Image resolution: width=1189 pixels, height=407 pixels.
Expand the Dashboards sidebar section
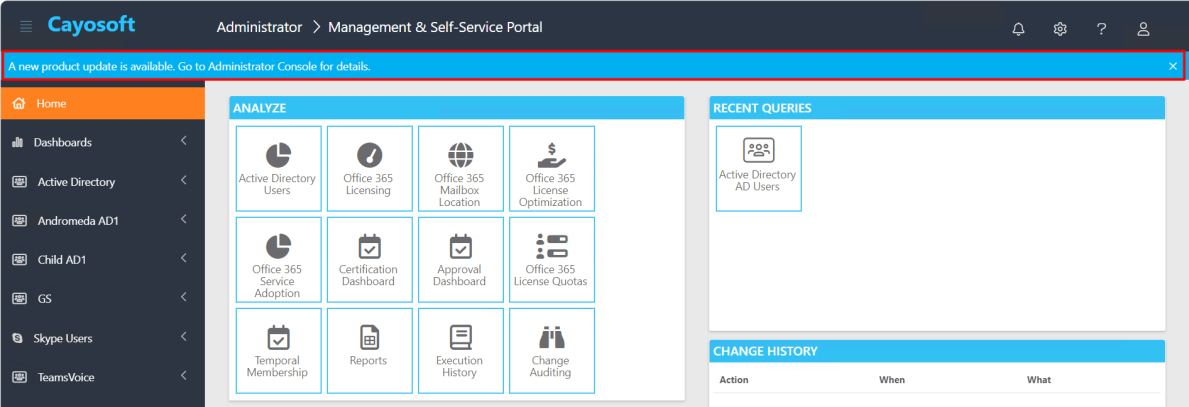(x=102, y=142)
